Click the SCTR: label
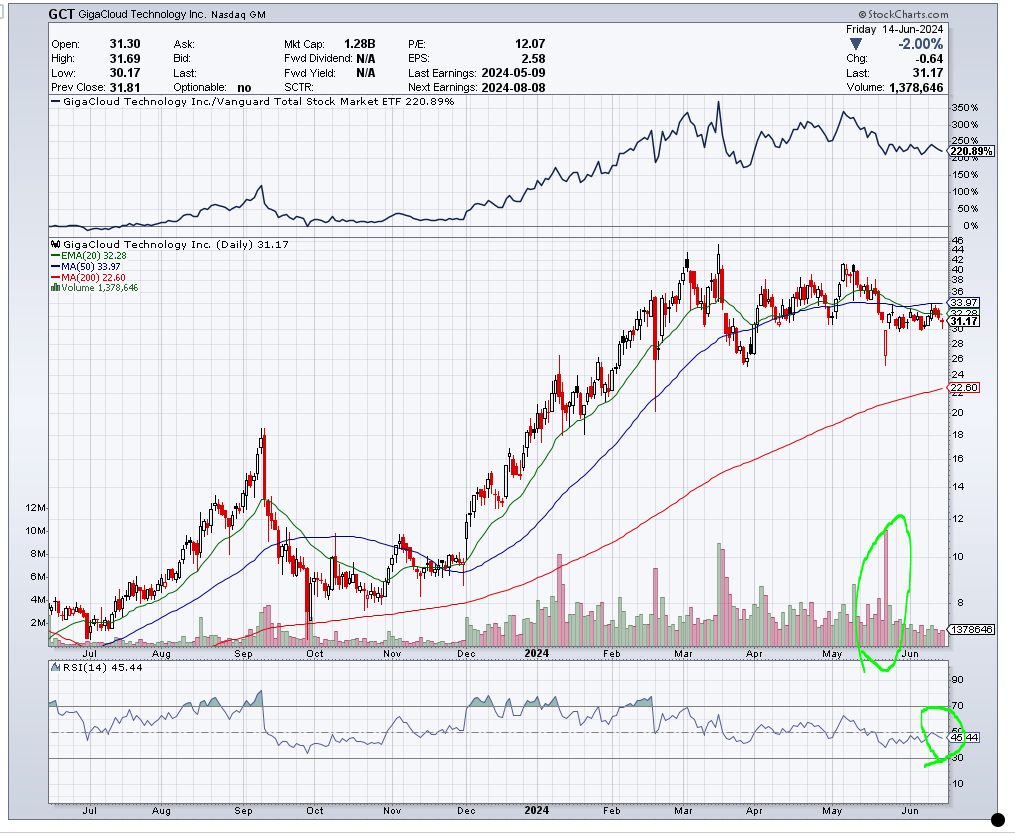1015x835 pixels. 298,87
